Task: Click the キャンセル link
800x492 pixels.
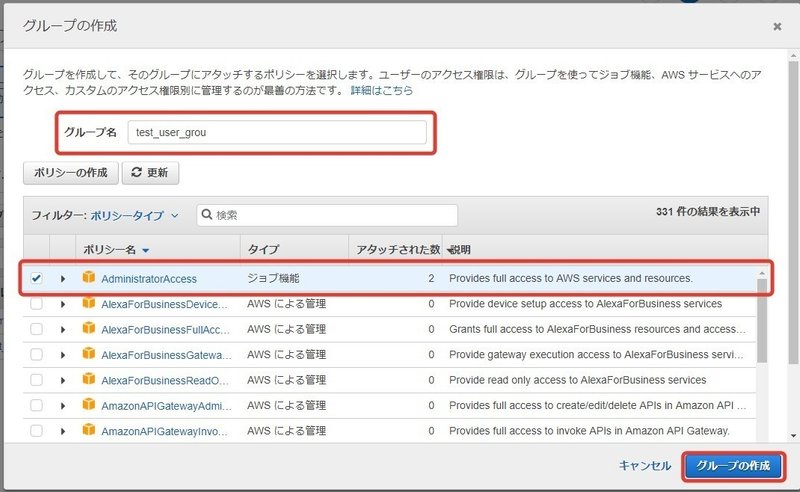Action: [645, 465]
